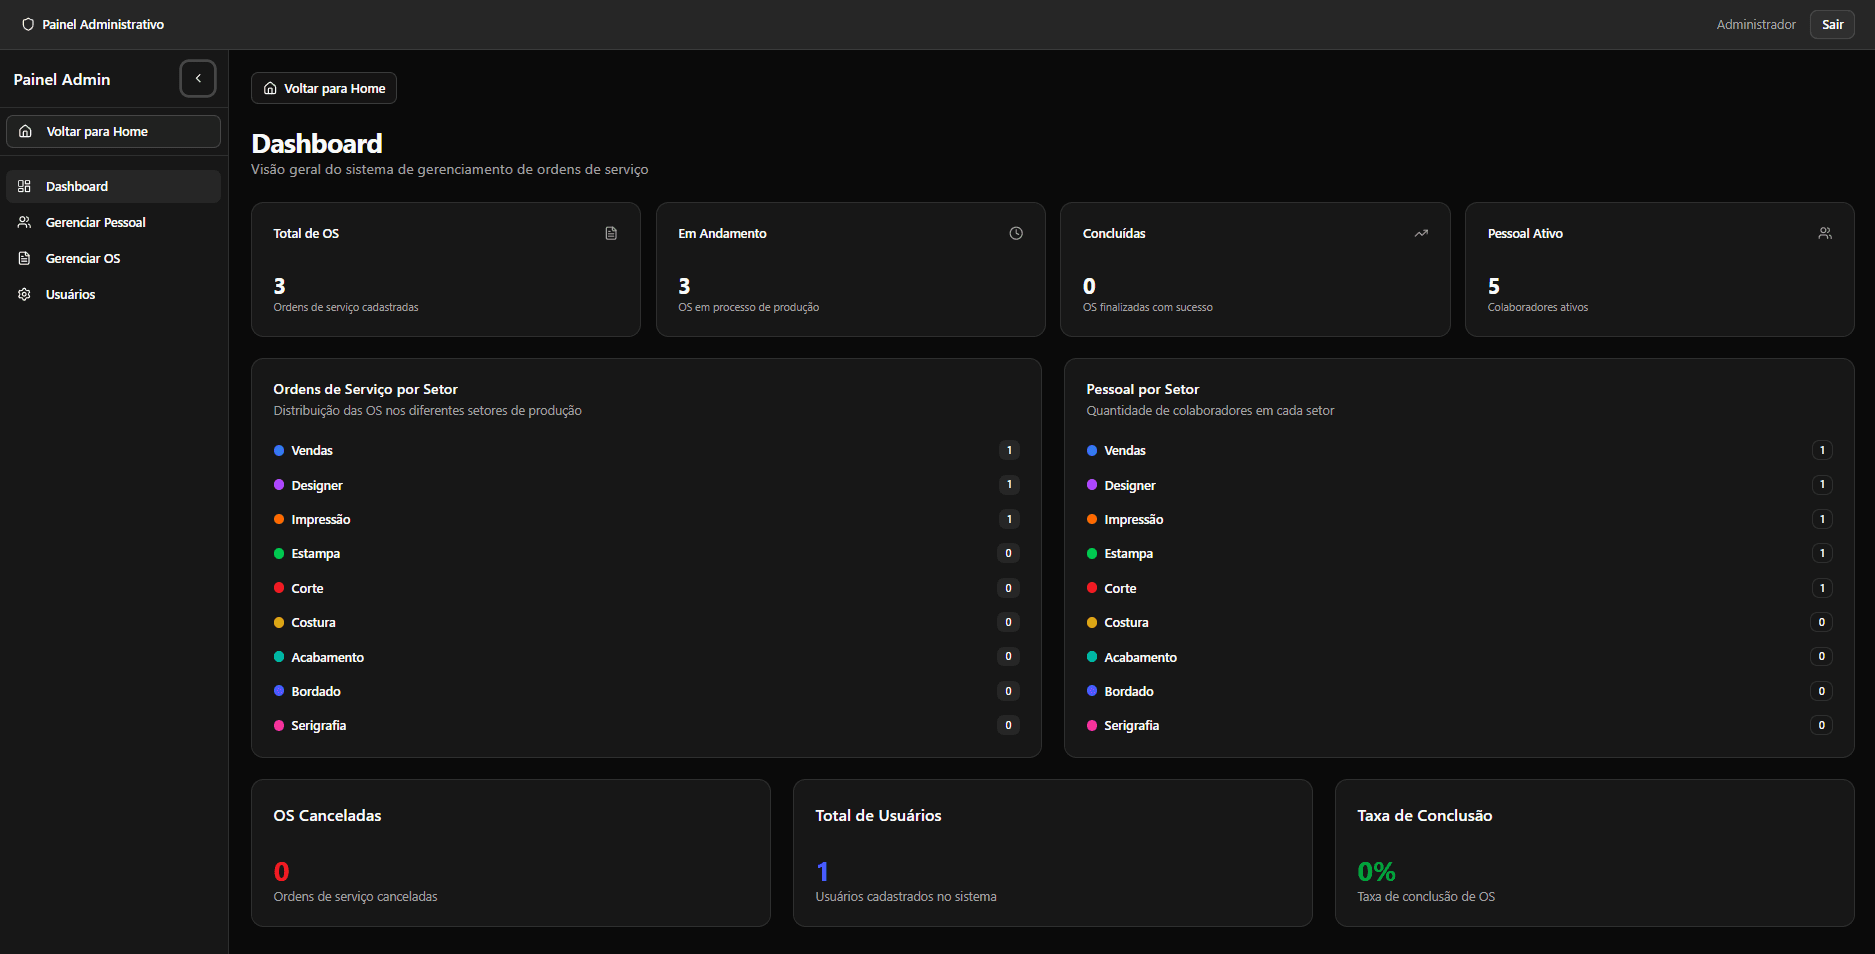The height and width of the screenshot is (954, 1875).
Task: Click the document icon in Total de OS card
Action: click(611, 234)
